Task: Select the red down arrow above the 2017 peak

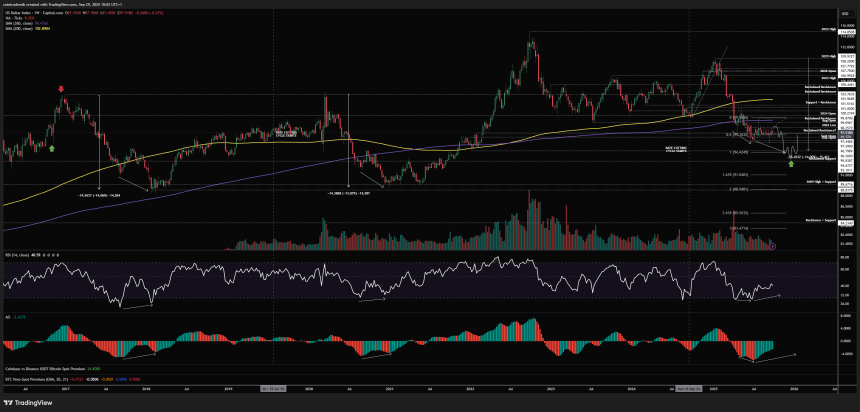Action: coord(63,89)
